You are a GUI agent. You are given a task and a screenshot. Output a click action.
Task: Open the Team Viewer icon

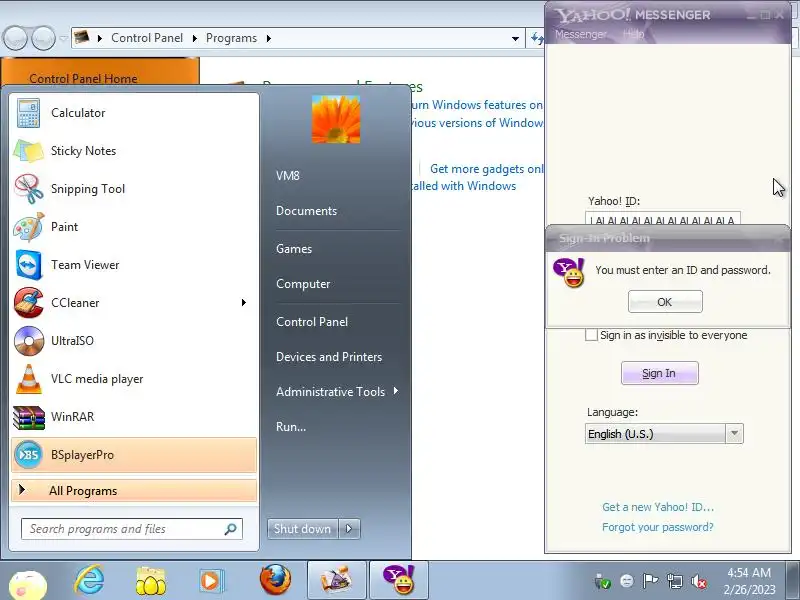(x=28, y=265)
